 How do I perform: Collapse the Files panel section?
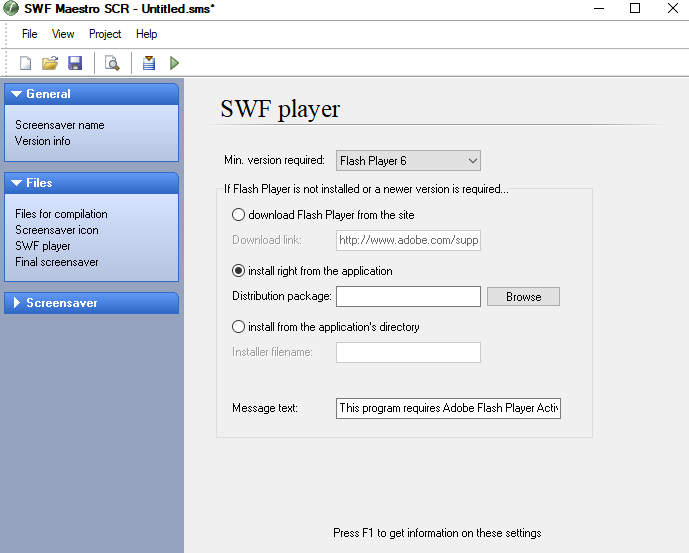point(17,183)
